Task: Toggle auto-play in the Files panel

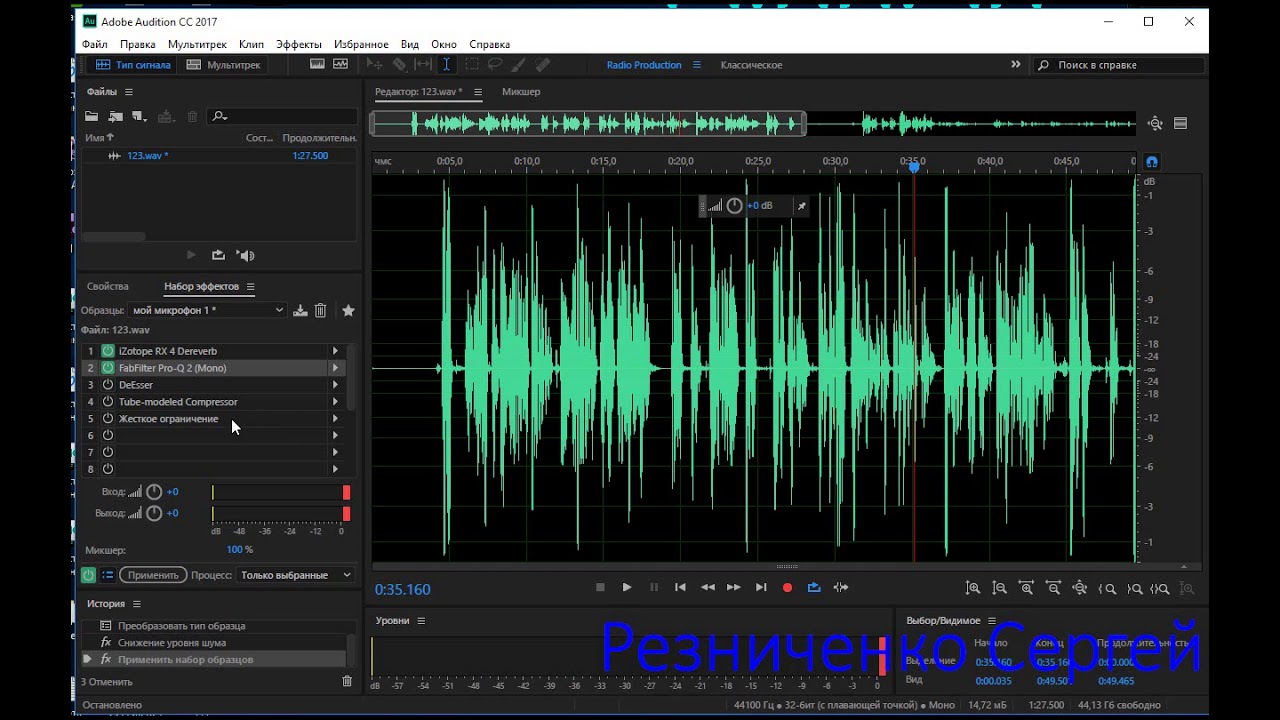Action: 246,255
